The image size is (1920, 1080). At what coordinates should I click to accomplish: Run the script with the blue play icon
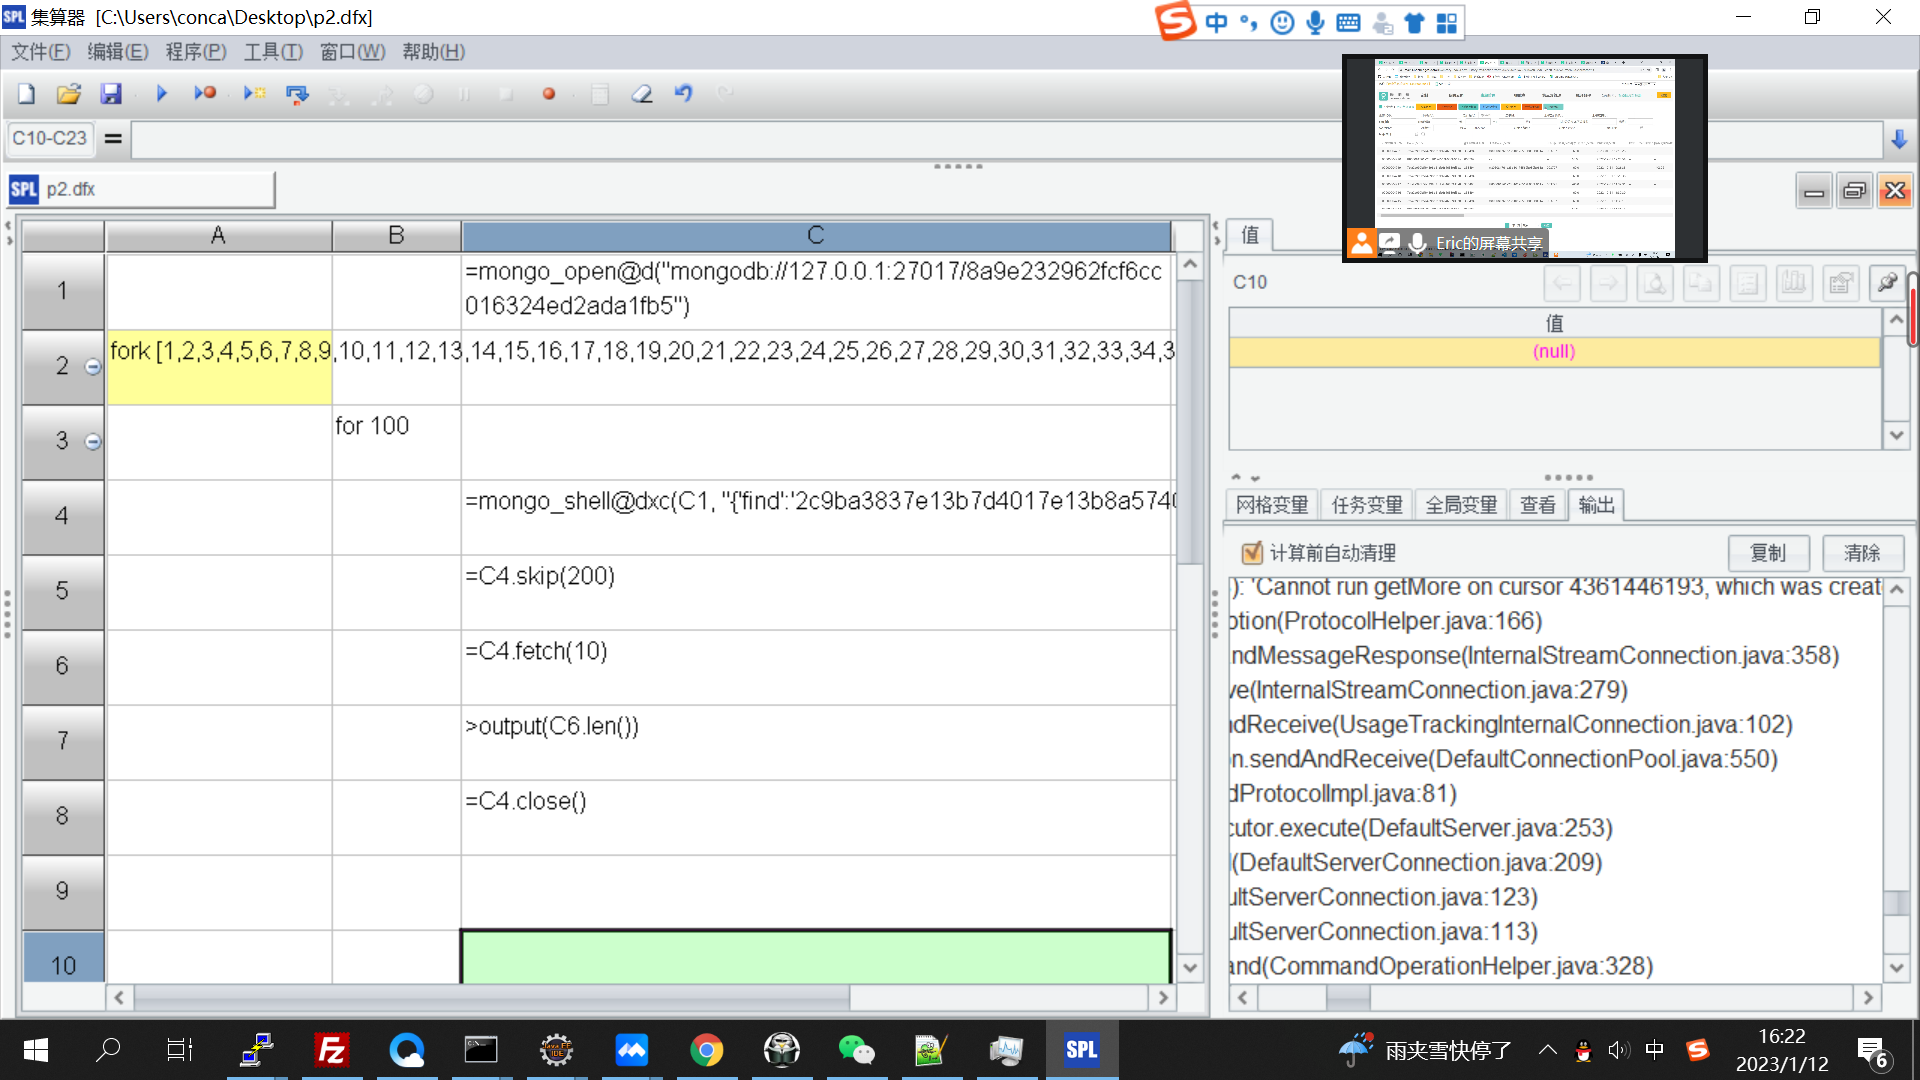pos(161,94)
